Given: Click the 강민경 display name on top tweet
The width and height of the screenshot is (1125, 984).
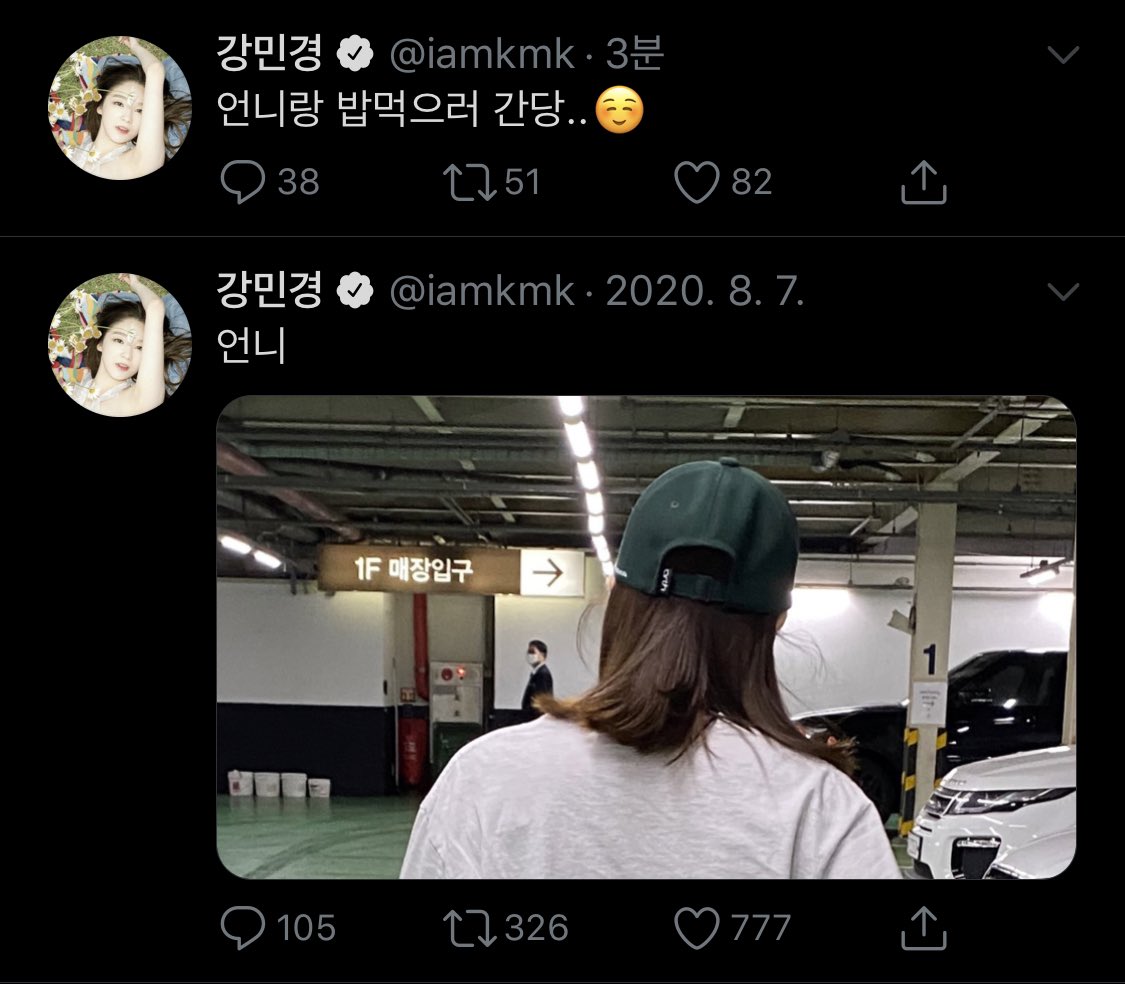Looking at the screenshot, I should pos(270,55).
